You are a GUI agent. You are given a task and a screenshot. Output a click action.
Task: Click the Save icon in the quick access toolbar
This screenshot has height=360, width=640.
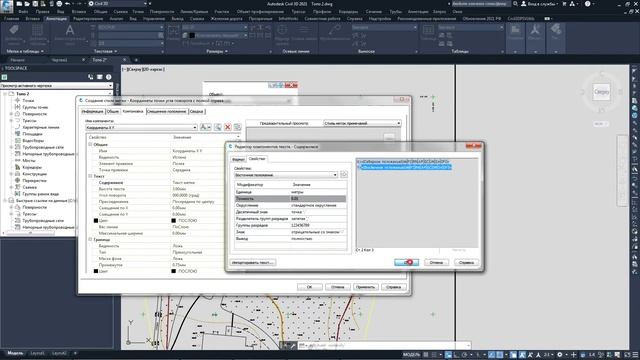pos(35,4)
